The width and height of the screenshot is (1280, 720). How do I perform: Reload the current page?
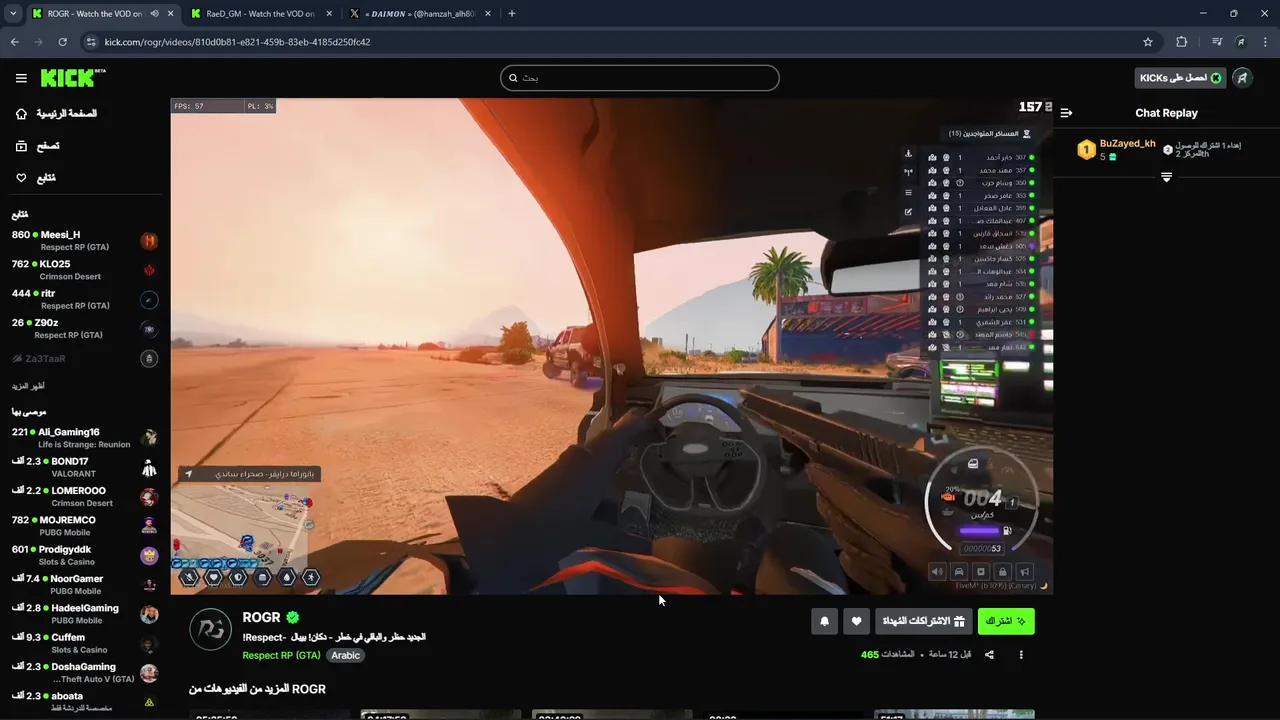click(62, 42)
